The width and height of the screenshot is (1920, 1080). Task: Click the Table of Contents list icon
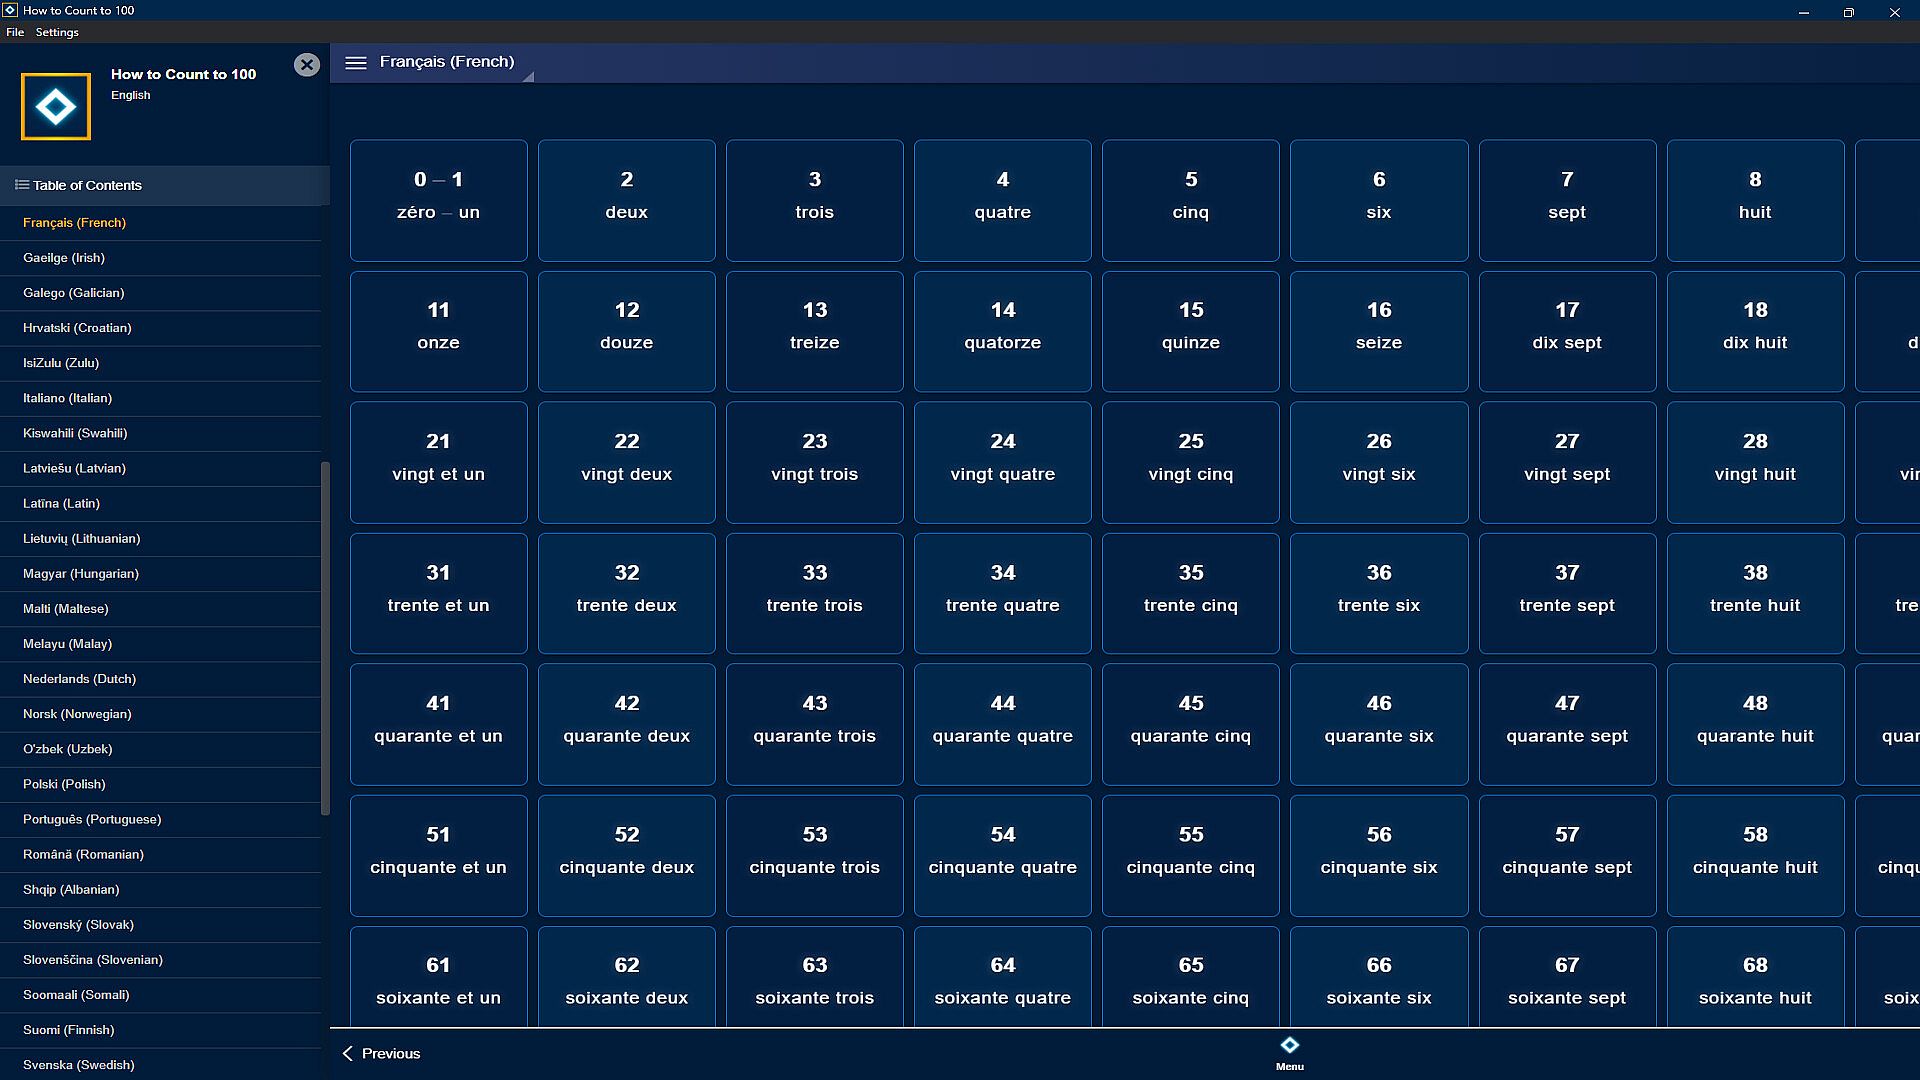(21, 185)
